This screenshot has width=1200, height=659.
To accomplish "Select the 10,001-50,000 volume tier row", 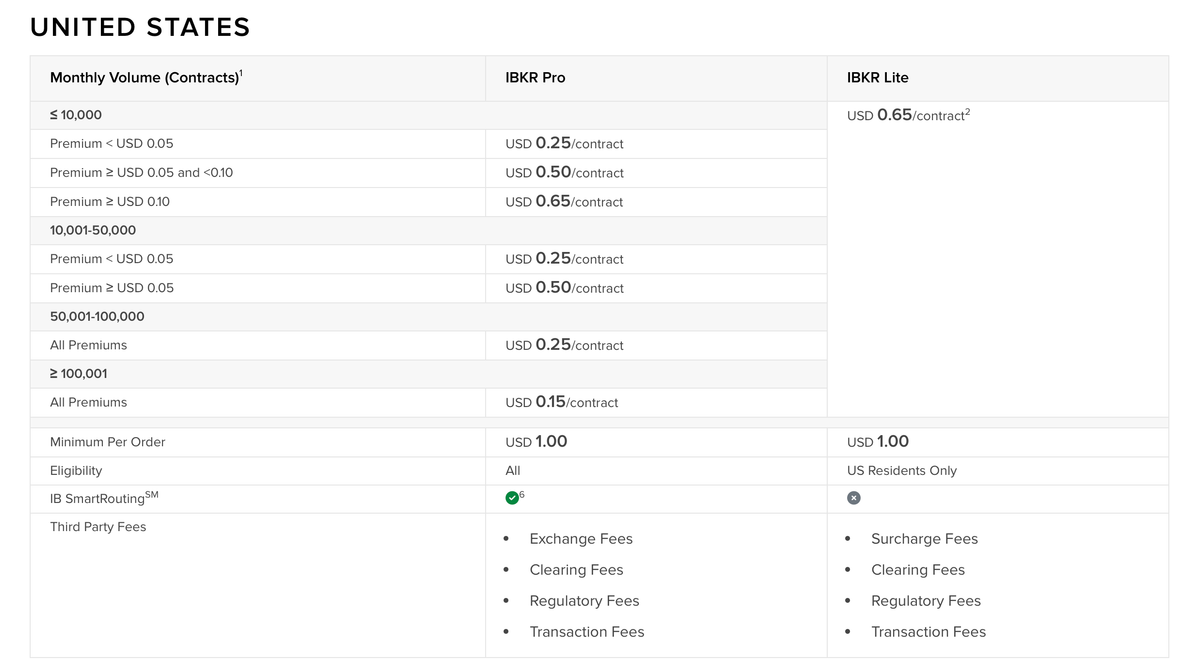I will tap(428, 230).
